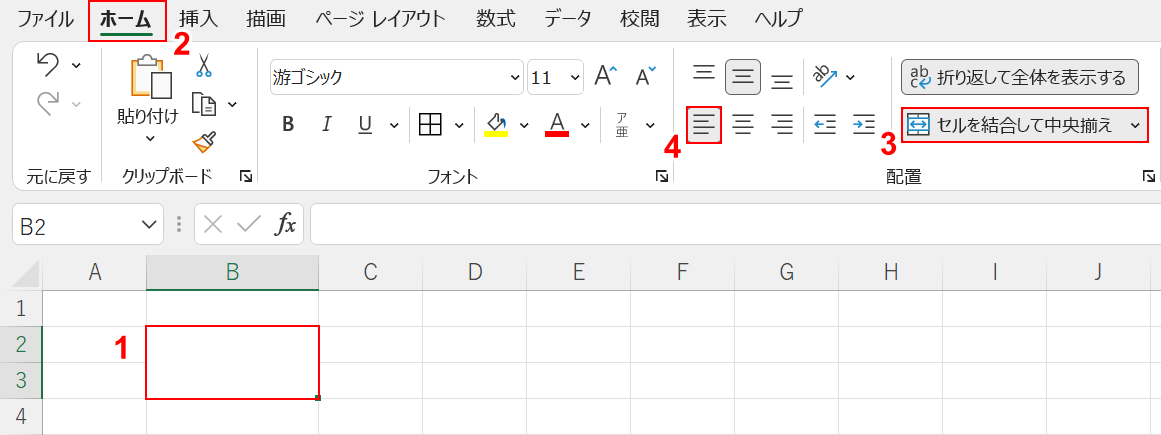Select column header D
This screenshot has width=1161, height=435.
pos(475,273)
